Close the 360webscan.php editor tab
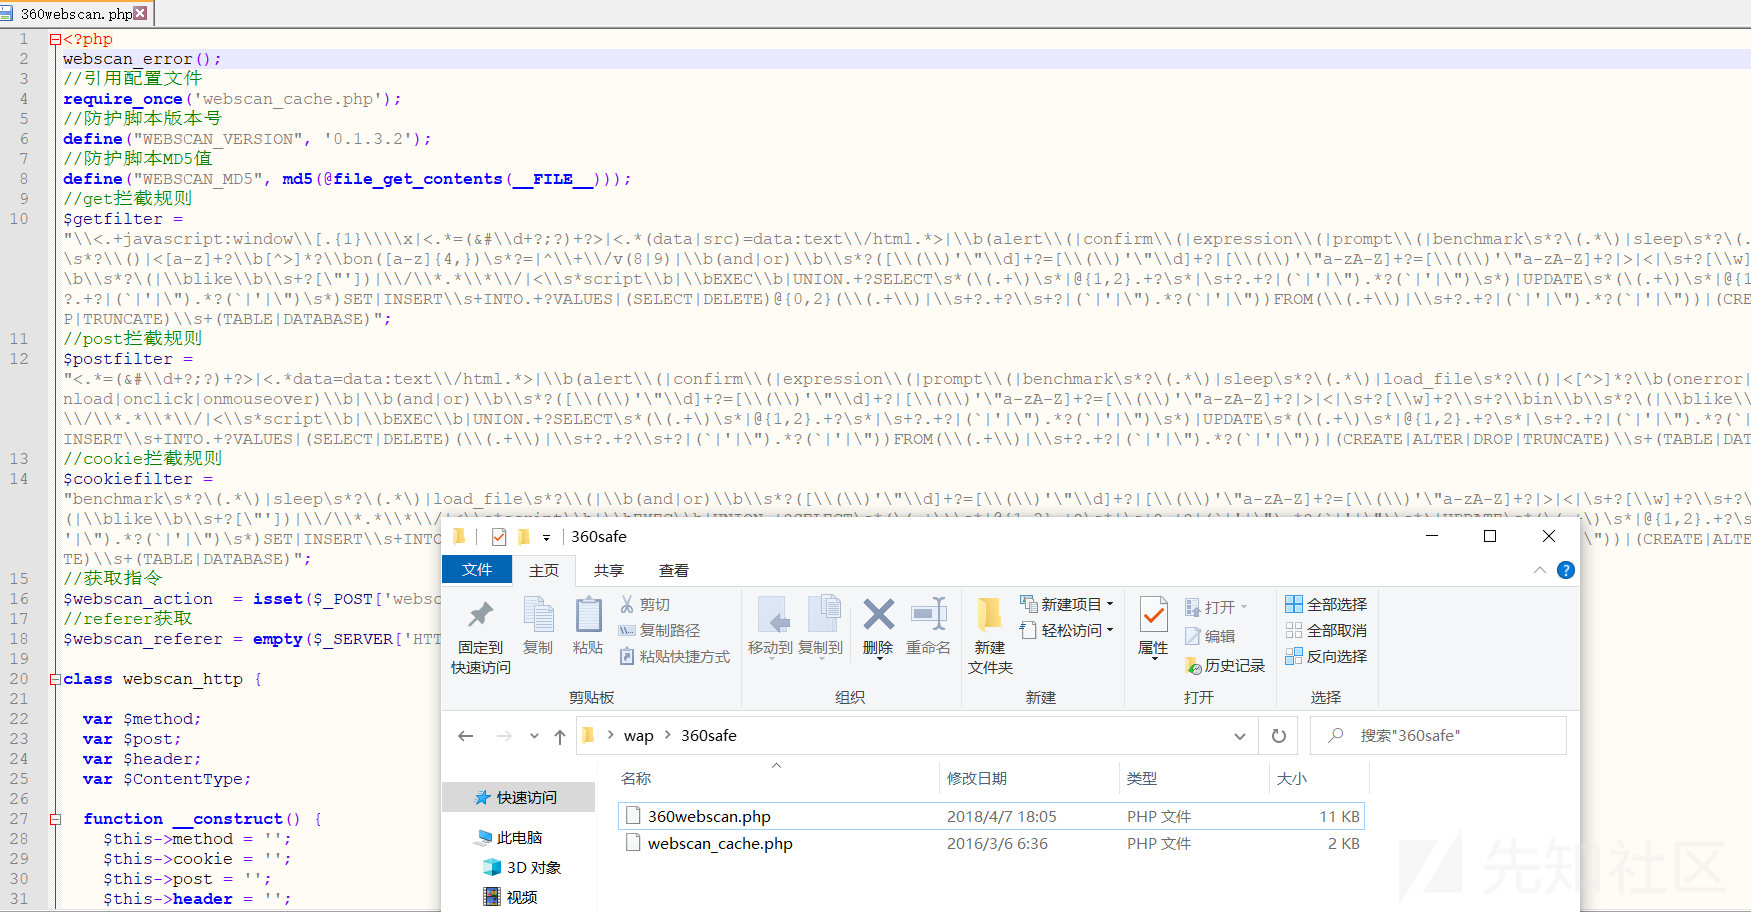The width and height of the screenshot is (1751, 912). pyautogui.click(x=140, y=13)
